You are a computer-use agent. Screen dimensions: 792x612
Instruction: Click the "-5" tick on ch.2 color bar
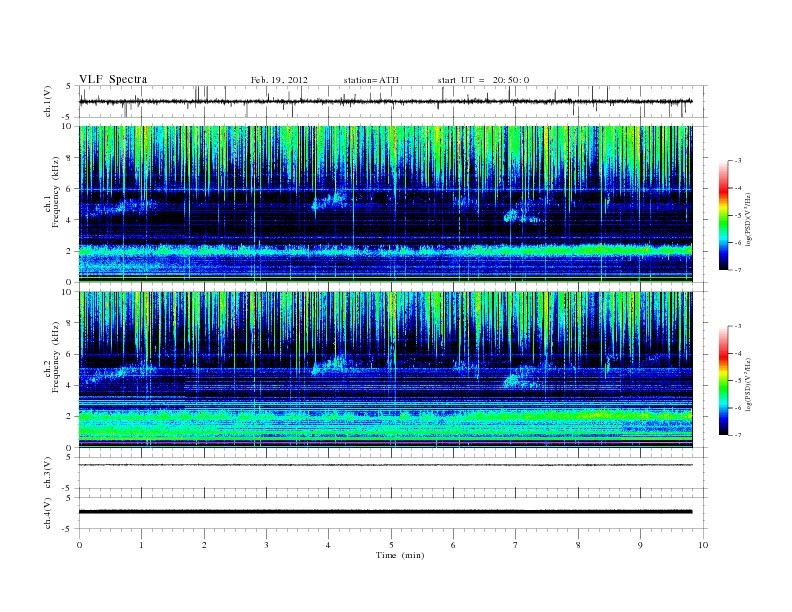tap(737, 381)
